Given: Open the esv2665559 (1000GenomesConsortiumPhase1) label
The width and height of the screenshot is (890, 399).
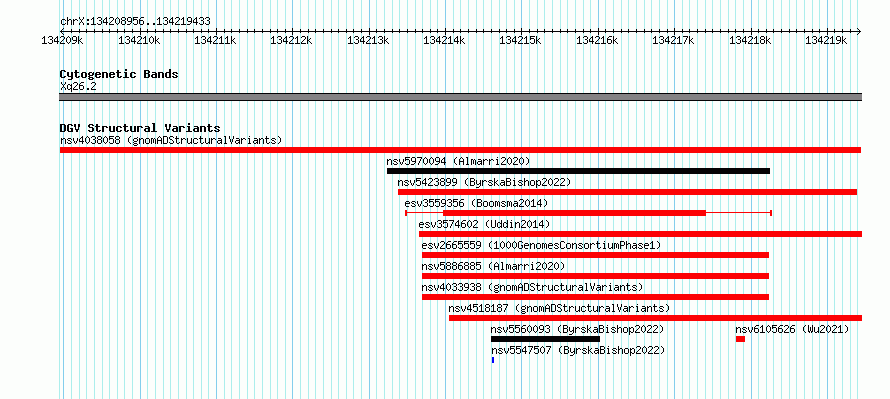Looking at the screenshot, I should coord(541,245).
